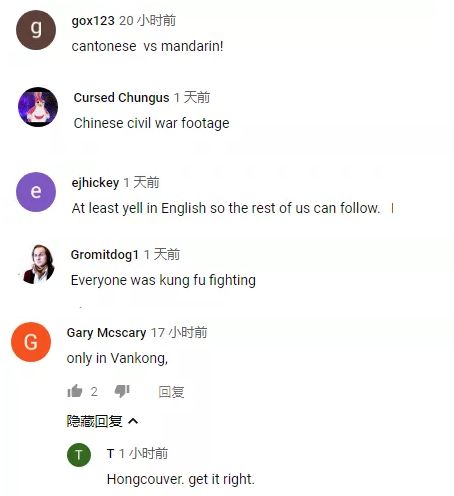454x496 pixels.
Task: Click the 17 小时前 timestamp on Gary's comment
Action: pyautogui.click(x=179, y=332)
